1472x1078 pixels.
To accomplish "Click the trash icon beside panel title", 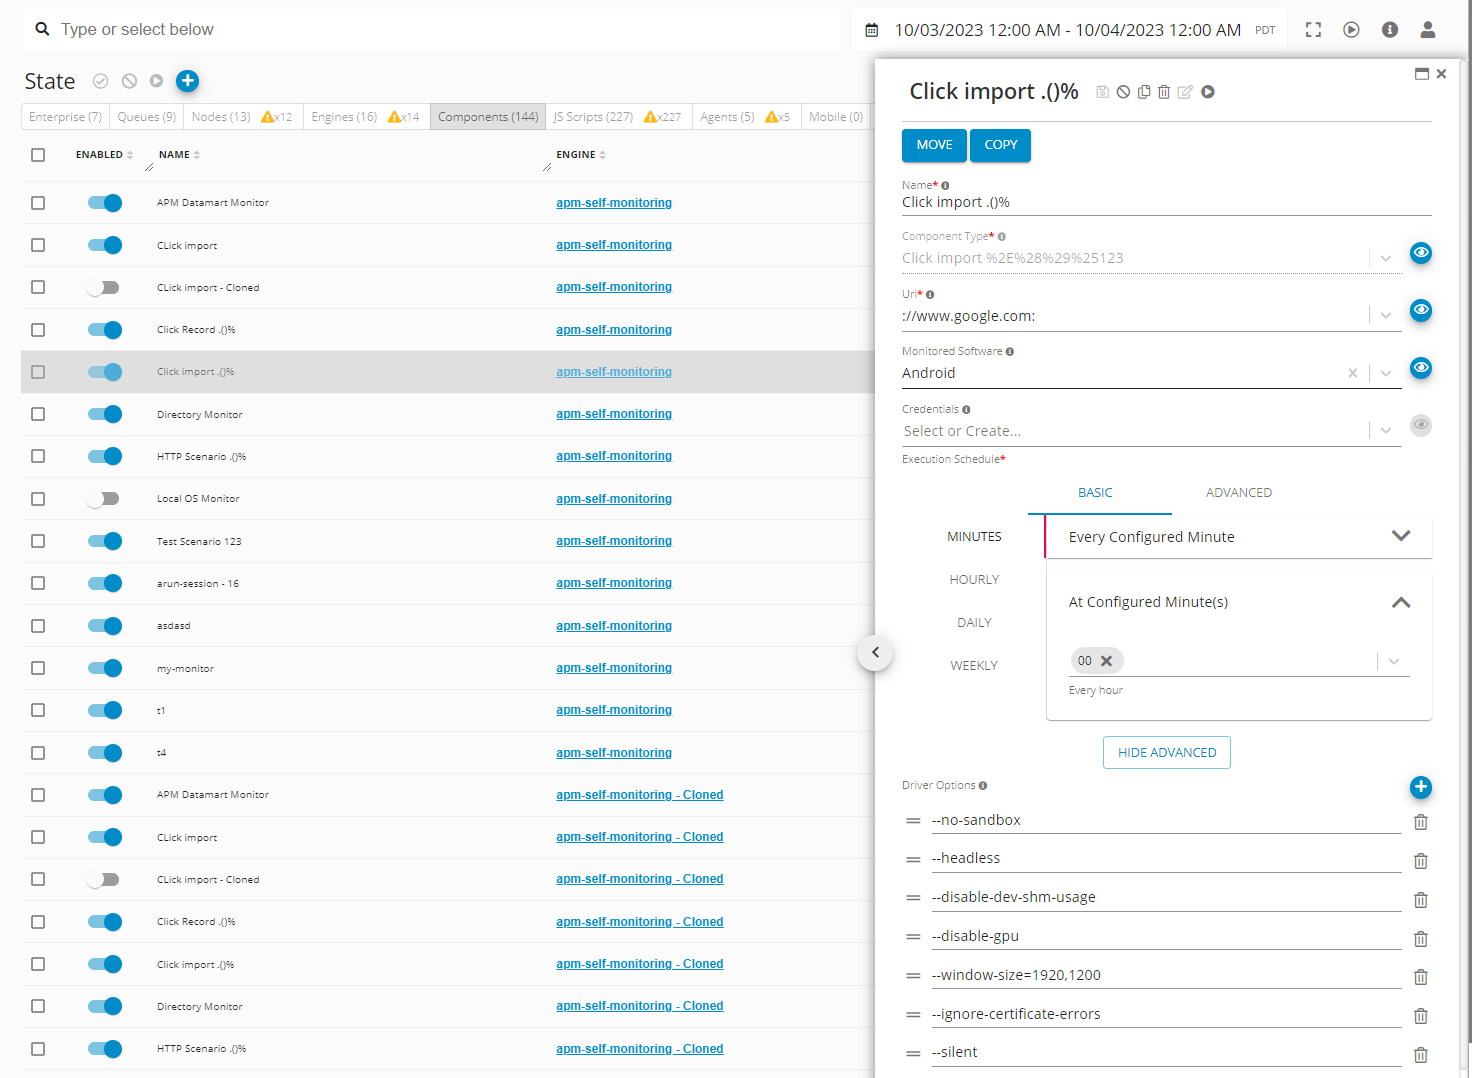I will [1164, 92].
